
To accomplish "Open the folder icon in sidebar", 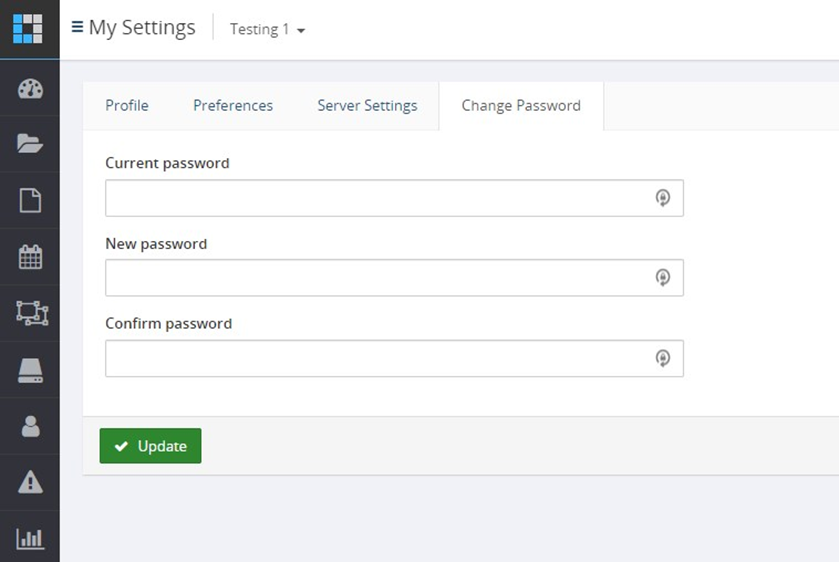I will pos(30,143).
